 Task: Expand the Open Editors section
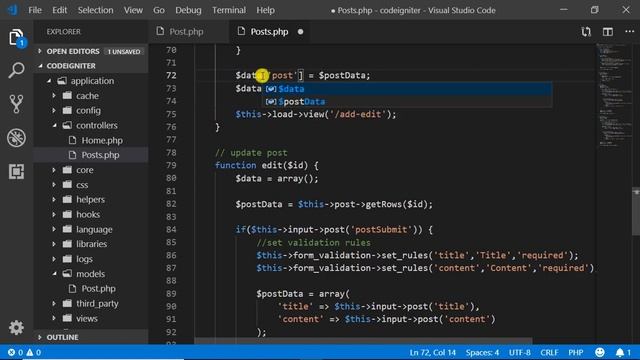(x=91, y=51)
